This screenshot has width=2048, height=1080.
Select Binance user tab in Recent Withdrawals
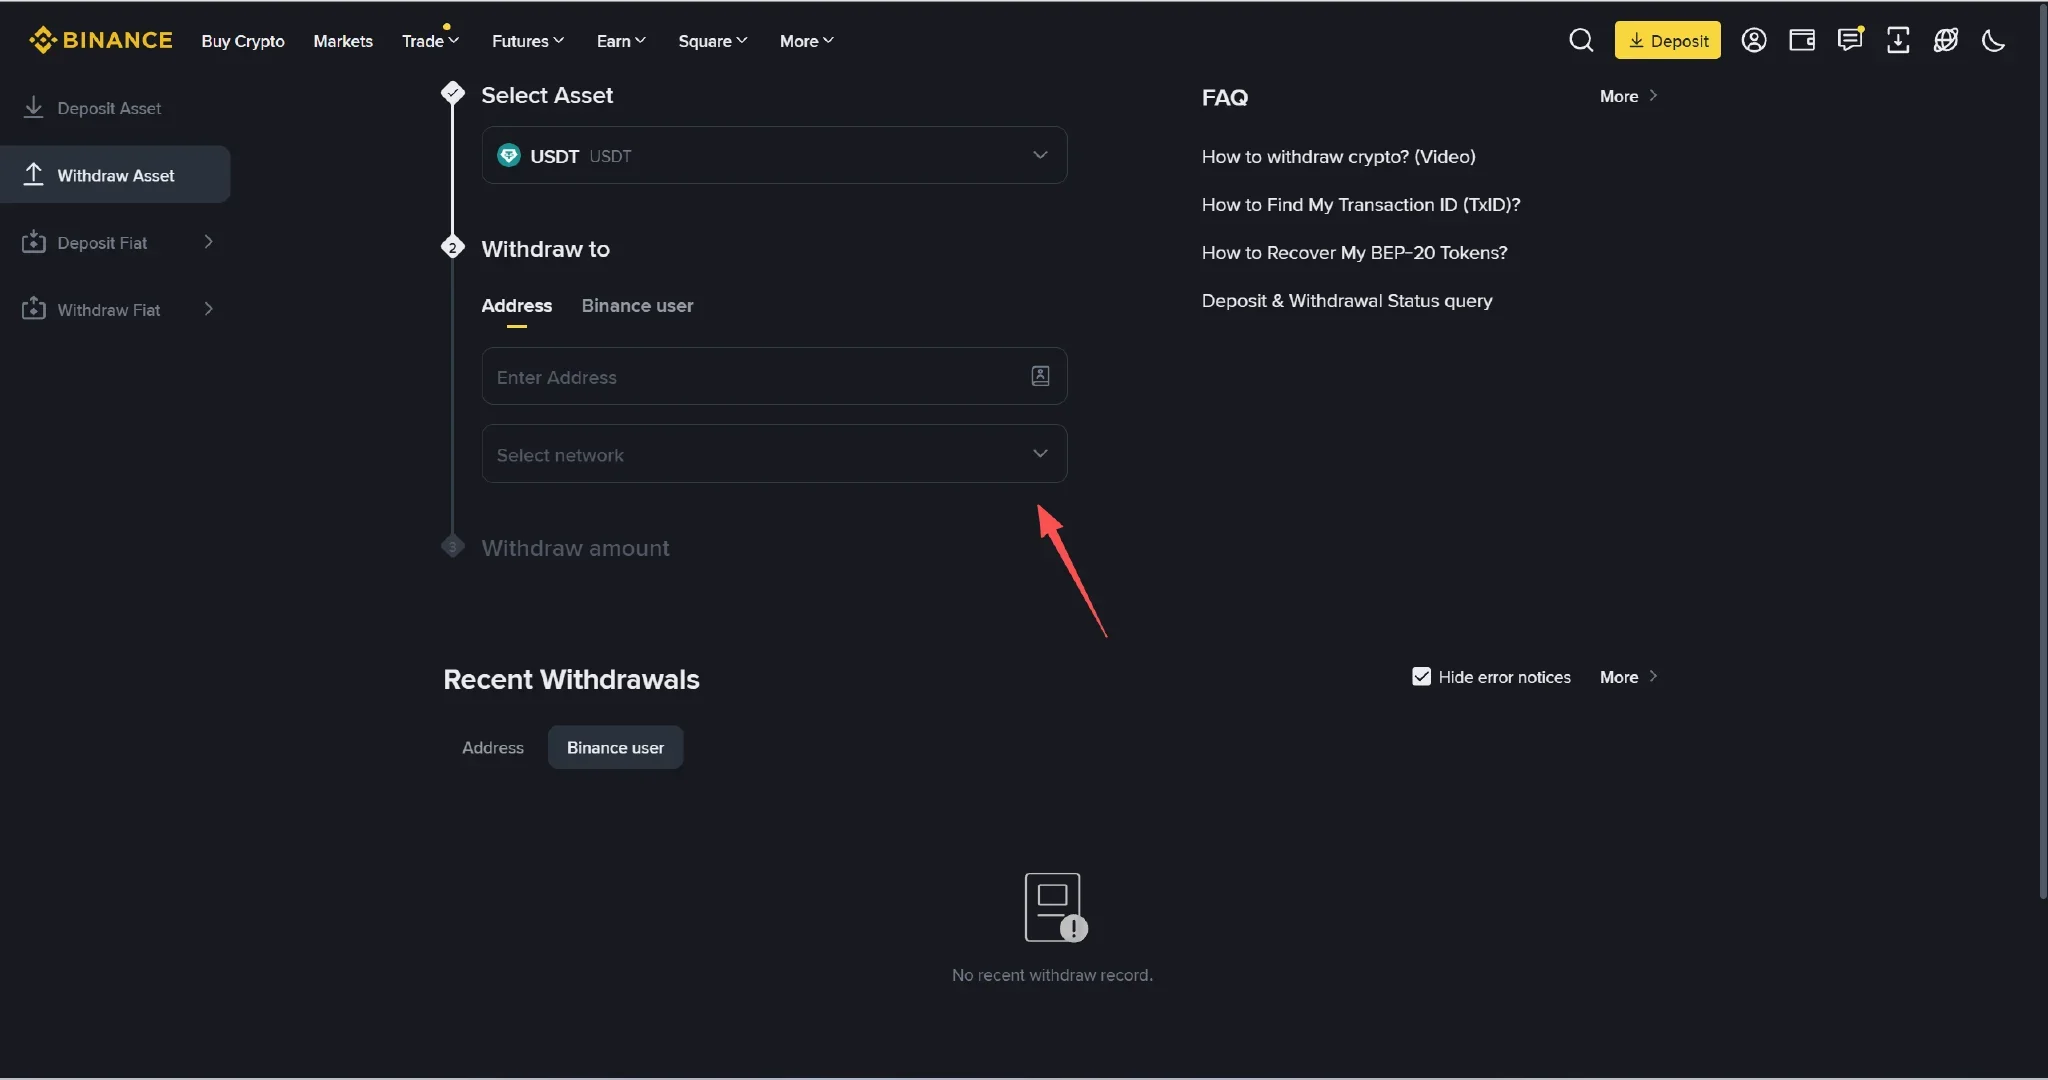click(615, 747)
